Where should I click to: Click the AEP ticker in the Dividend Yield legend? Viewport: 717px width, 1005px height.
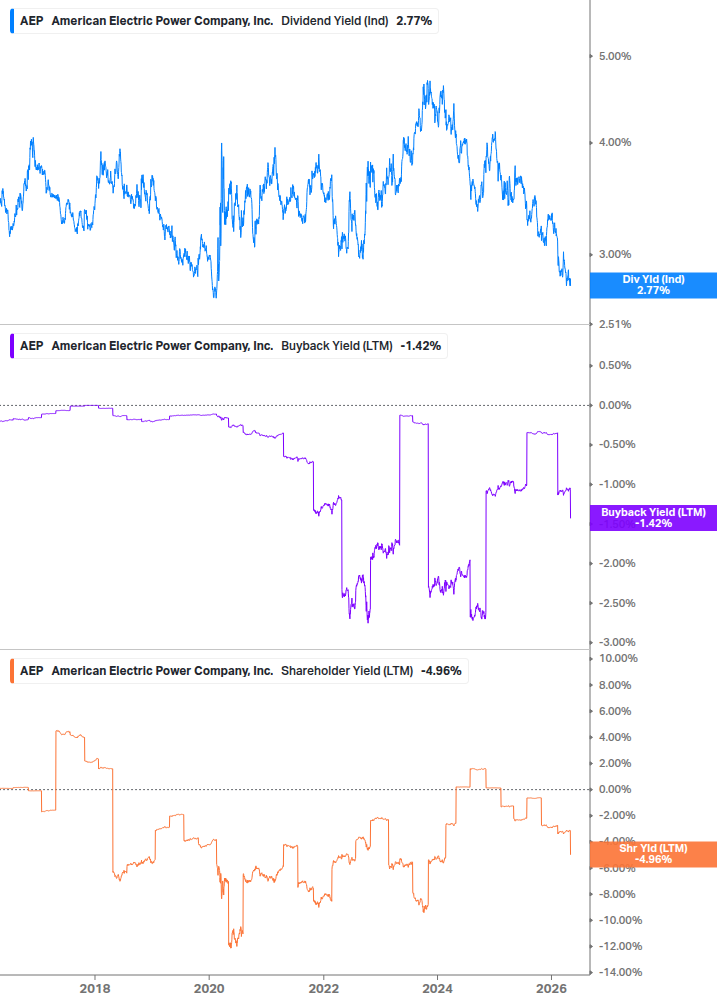point(31,21)
